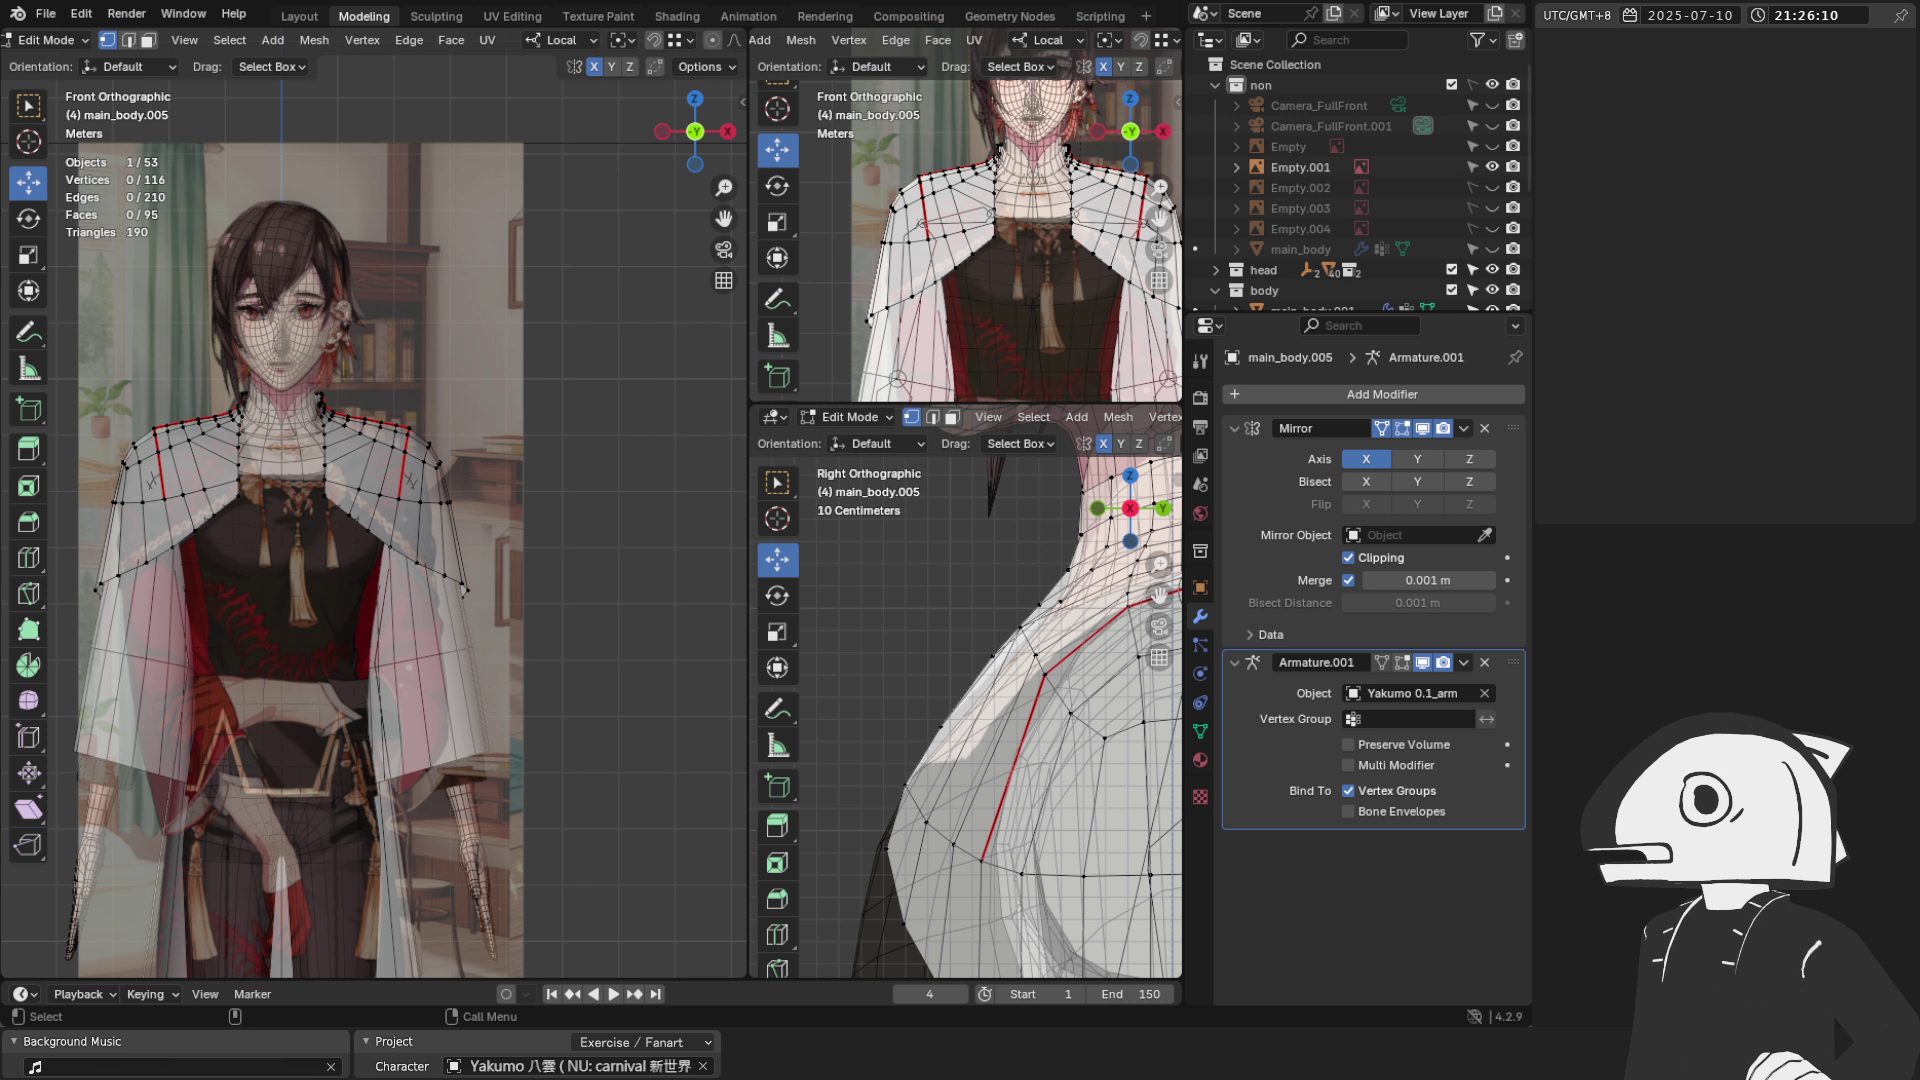Switch to the Shading workspace tab
This screenshot has width=1920, height=1080.
point(677,16)
